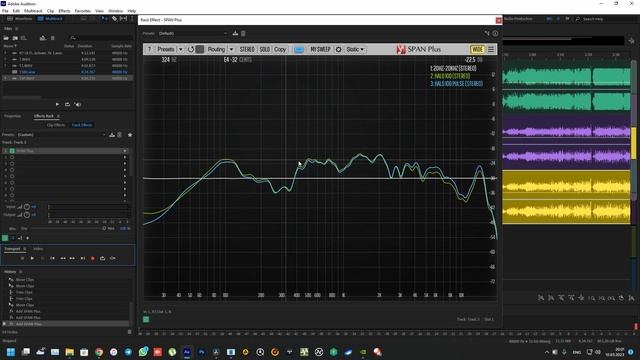Click the info icon in rack effect window
The height and width of the screenshot is (360, 640).
coord(495,33)
